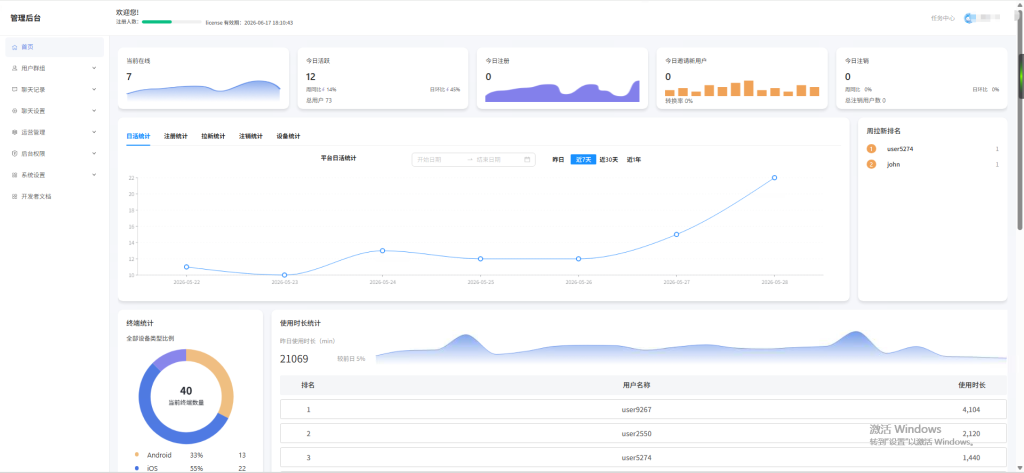Click the 当前在线 blue area mini chart
The width and height of the screenshot is (1024, 473).
coord(203,91)
